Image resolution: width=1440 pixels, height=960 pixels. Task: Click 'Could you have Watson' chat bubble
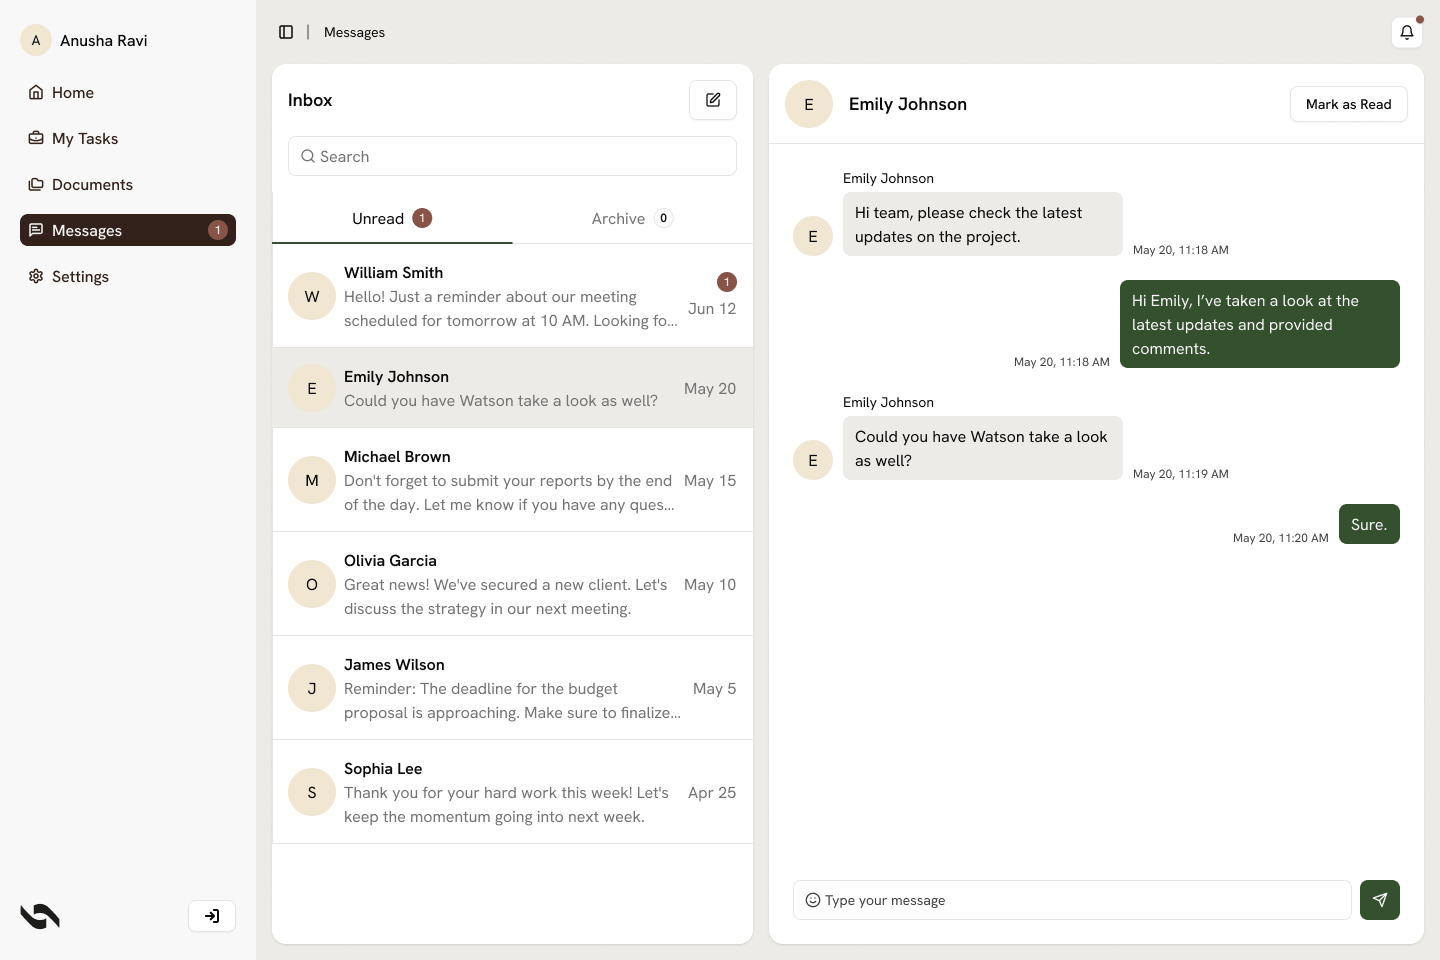[983, 448]
